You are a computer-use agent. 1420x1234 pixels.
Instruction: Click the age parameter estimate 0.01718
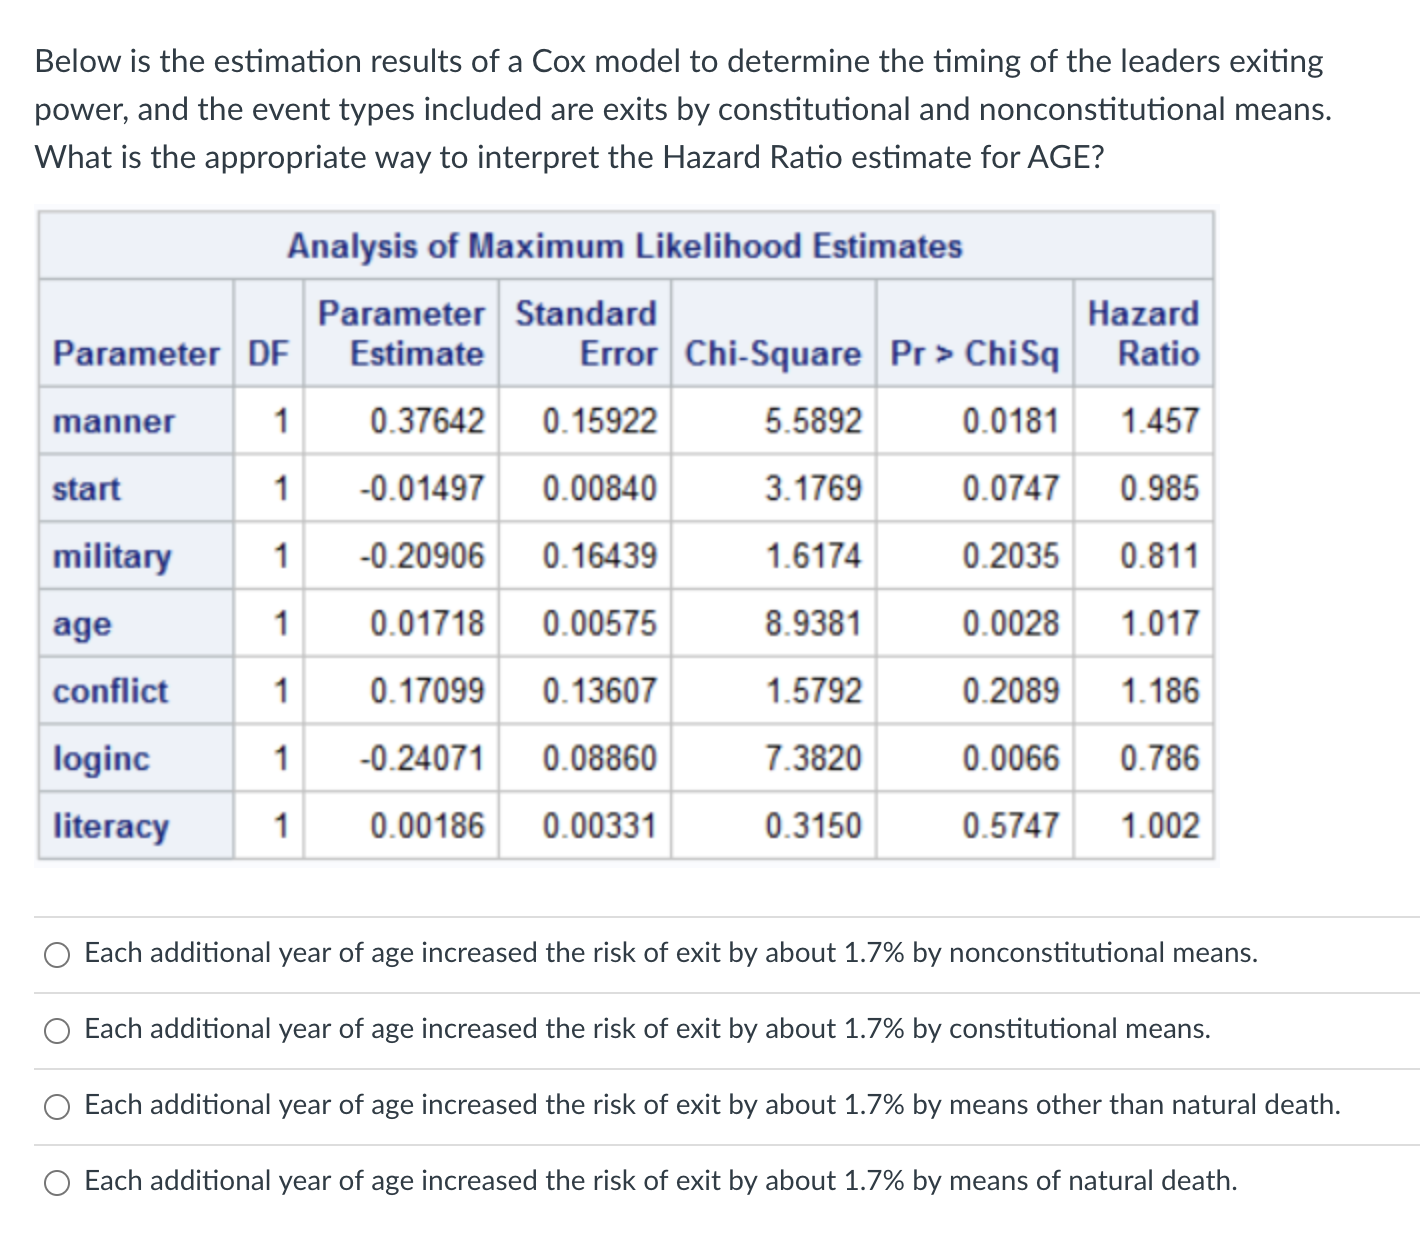(427, 624)
